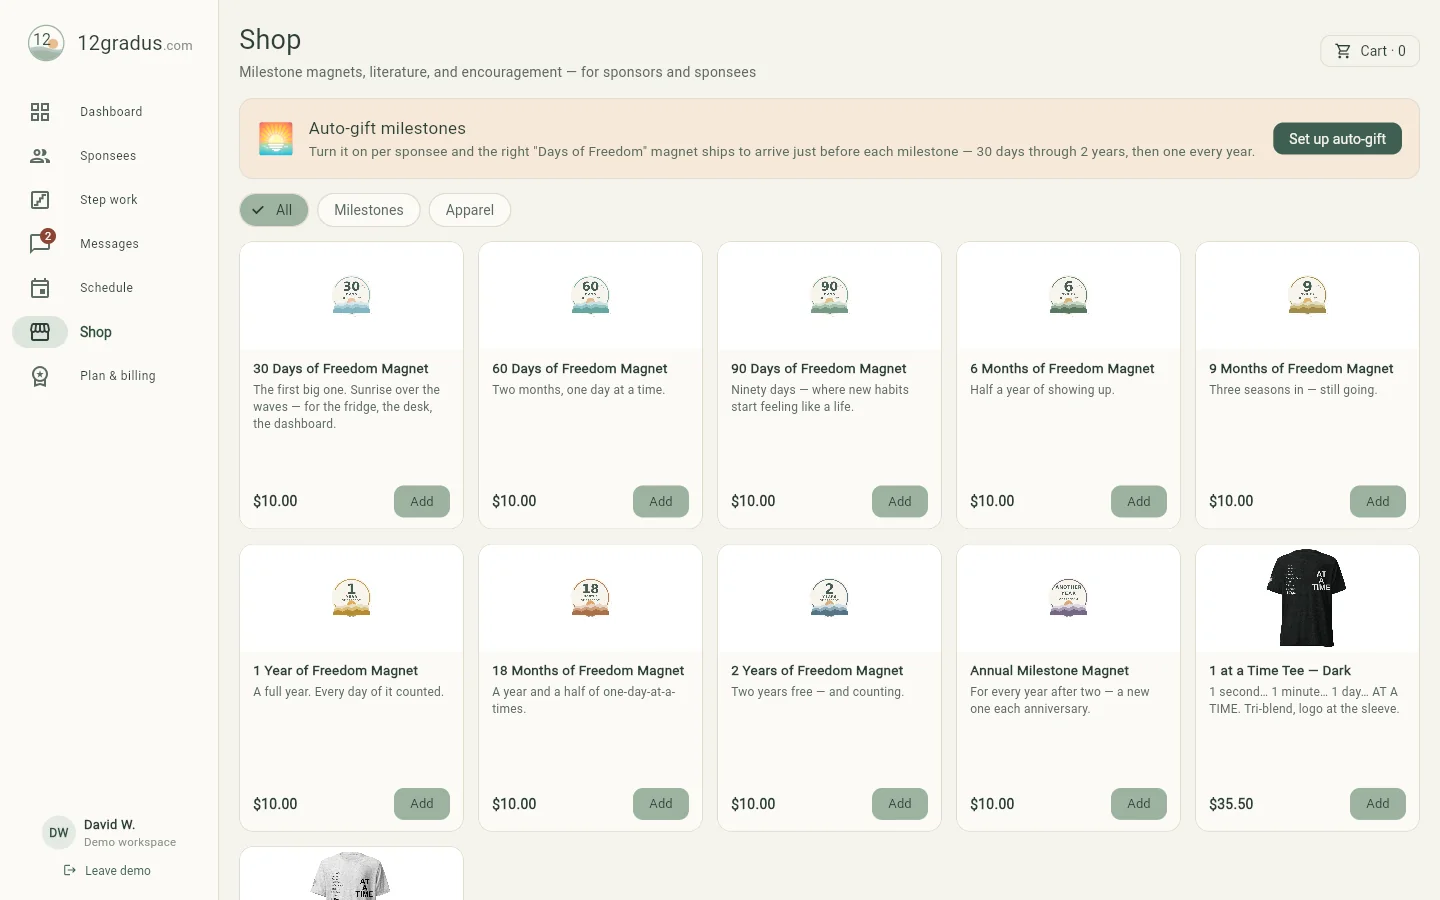Open the Messages chat icon
The width and height of the screenshot is (1440, 900).
click(x=40, y=244)
